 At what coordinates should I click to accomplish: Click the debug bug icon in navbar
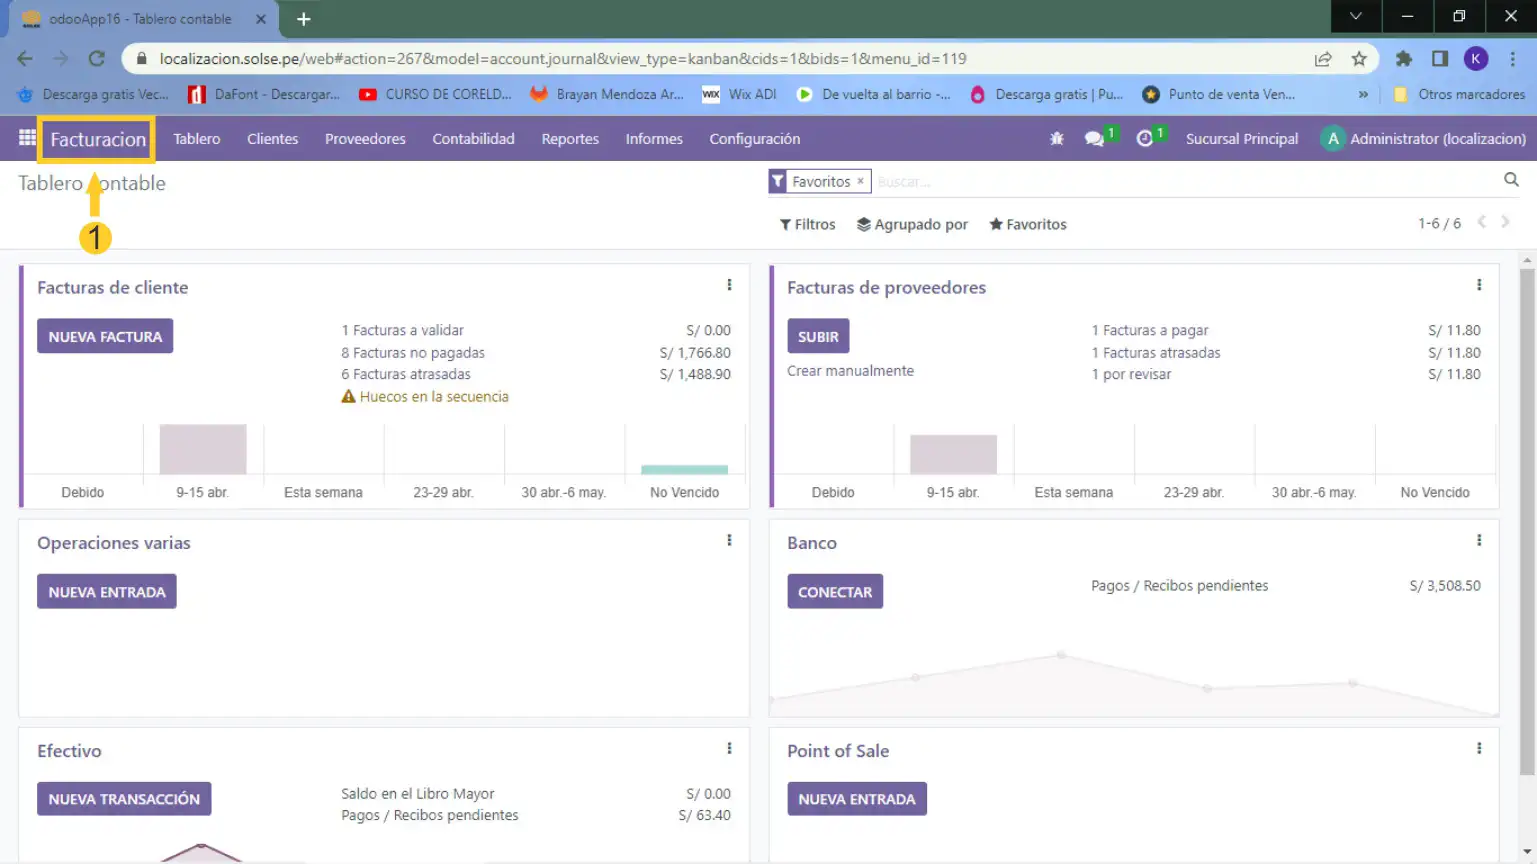[x=1056, y=139]
